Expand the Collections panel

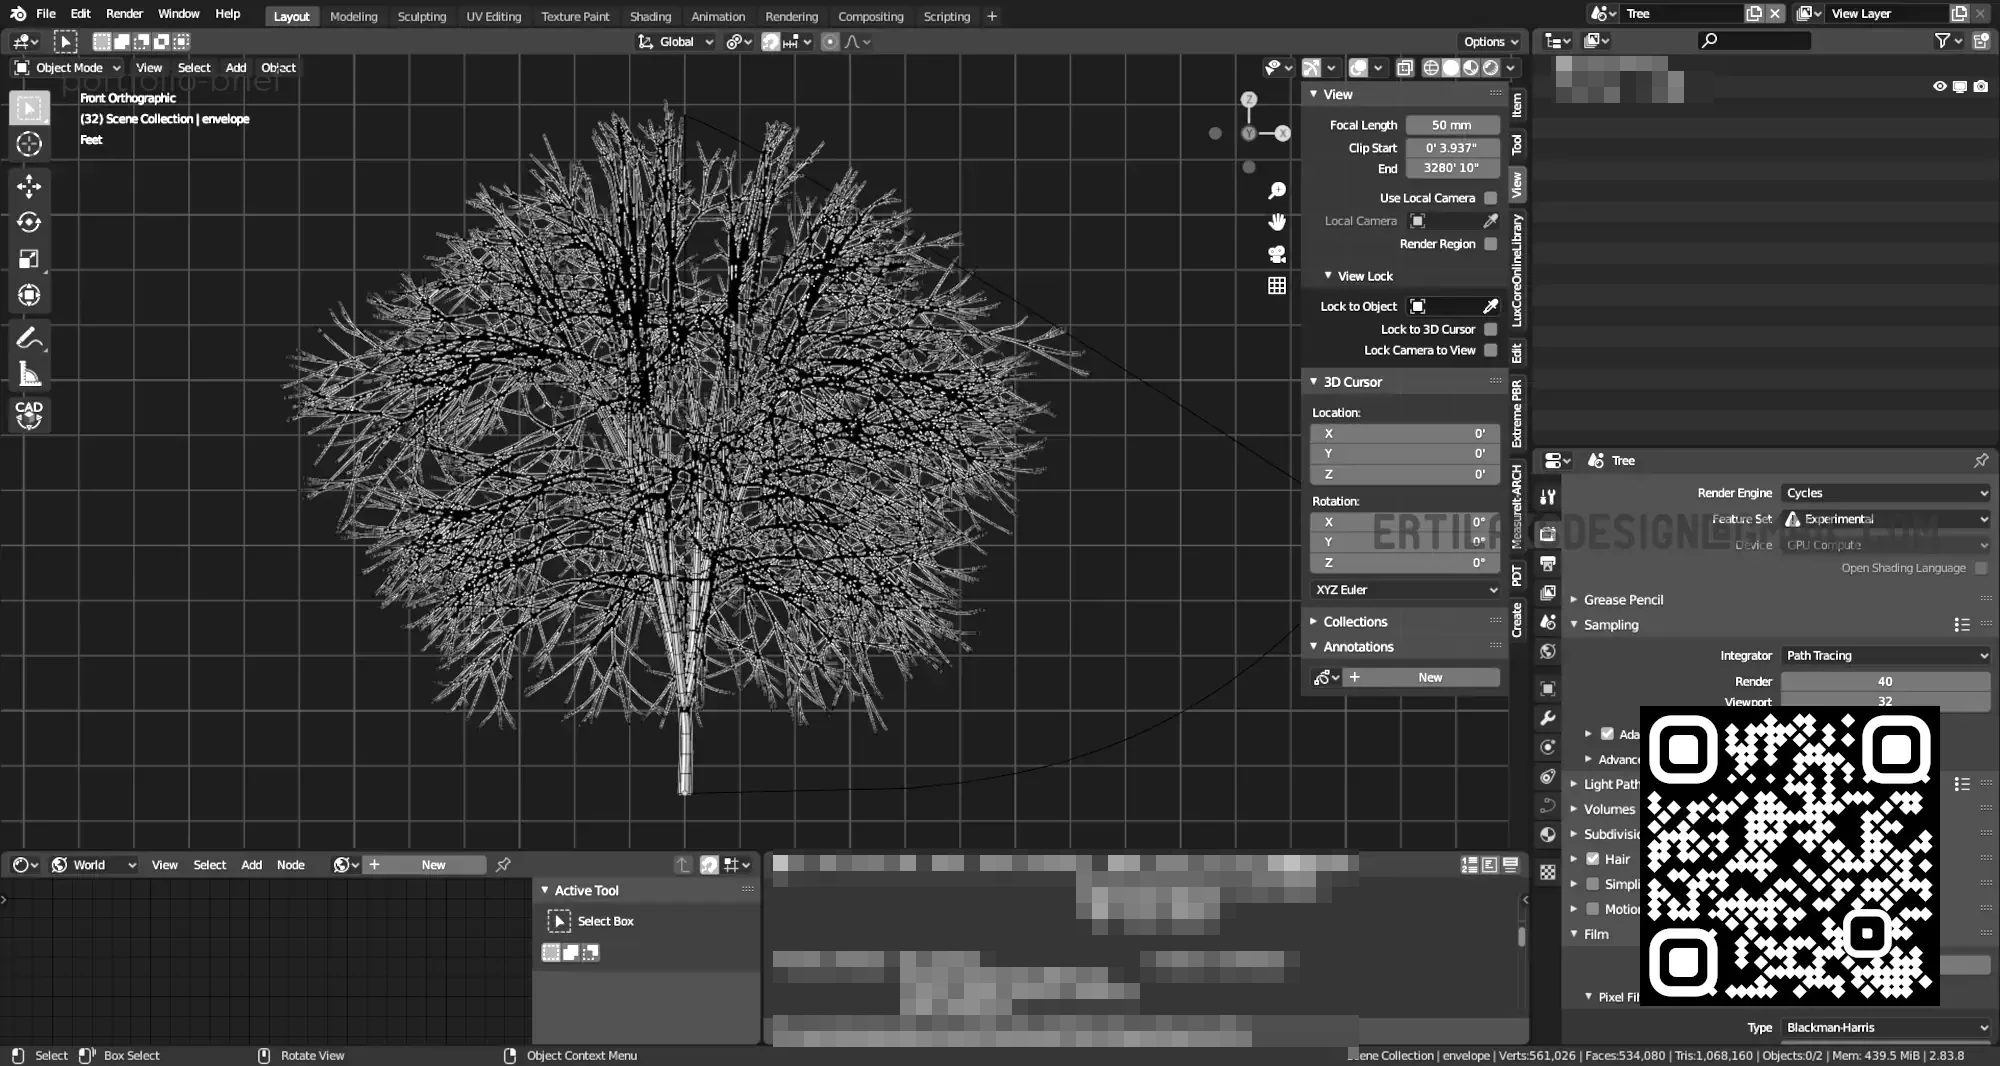pos(1355,622)
